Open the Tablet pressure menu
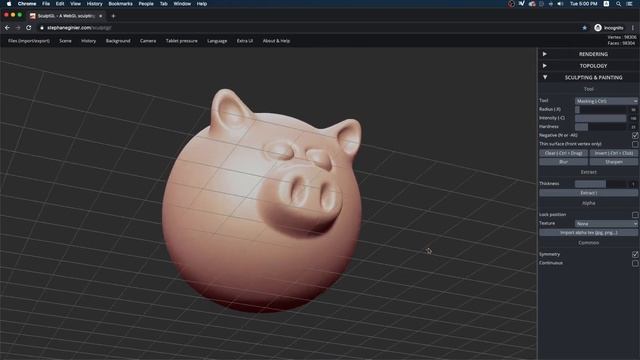The image size is (640, 360). point(182,41)
